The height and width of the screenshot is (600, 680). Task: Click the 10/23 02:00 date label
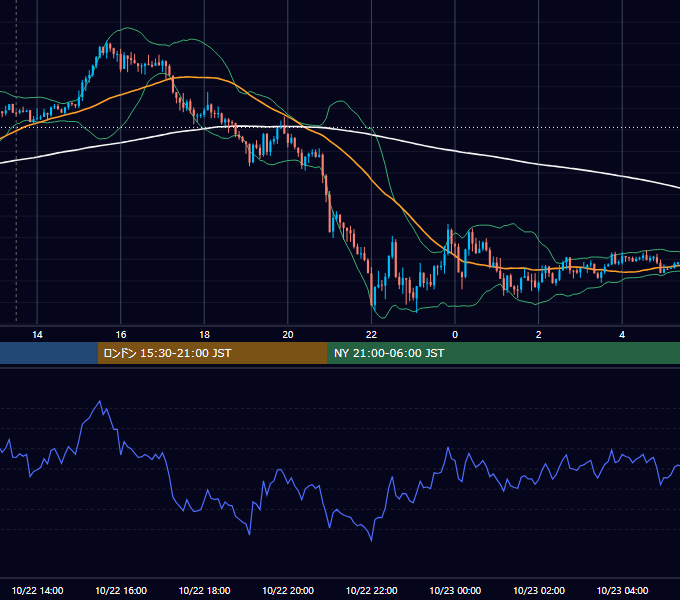539,590
